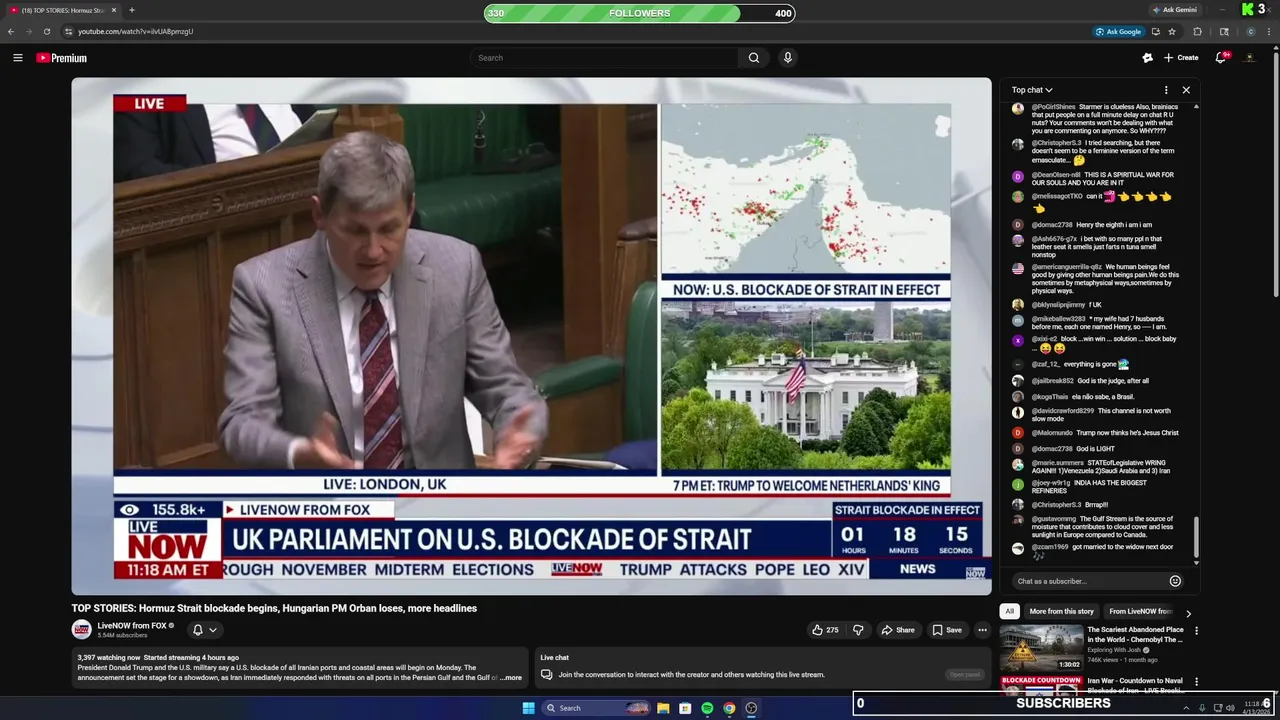Screen dimensions: 1280x720
Task: Open Microsoft Store from the taskbar
Action: [x=685, y=708]
